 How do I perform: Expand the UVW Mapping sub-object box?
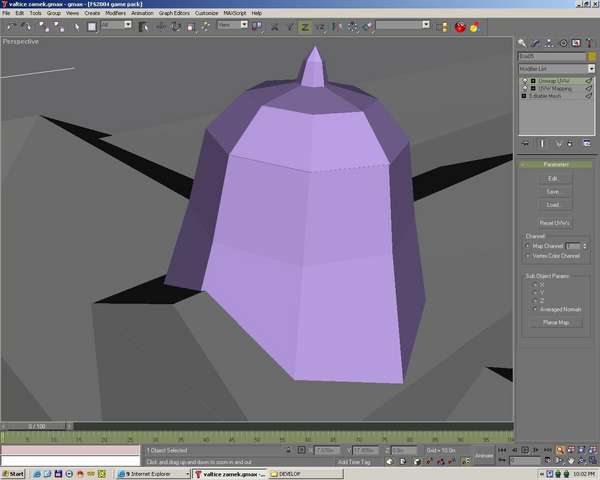[533, 88]
